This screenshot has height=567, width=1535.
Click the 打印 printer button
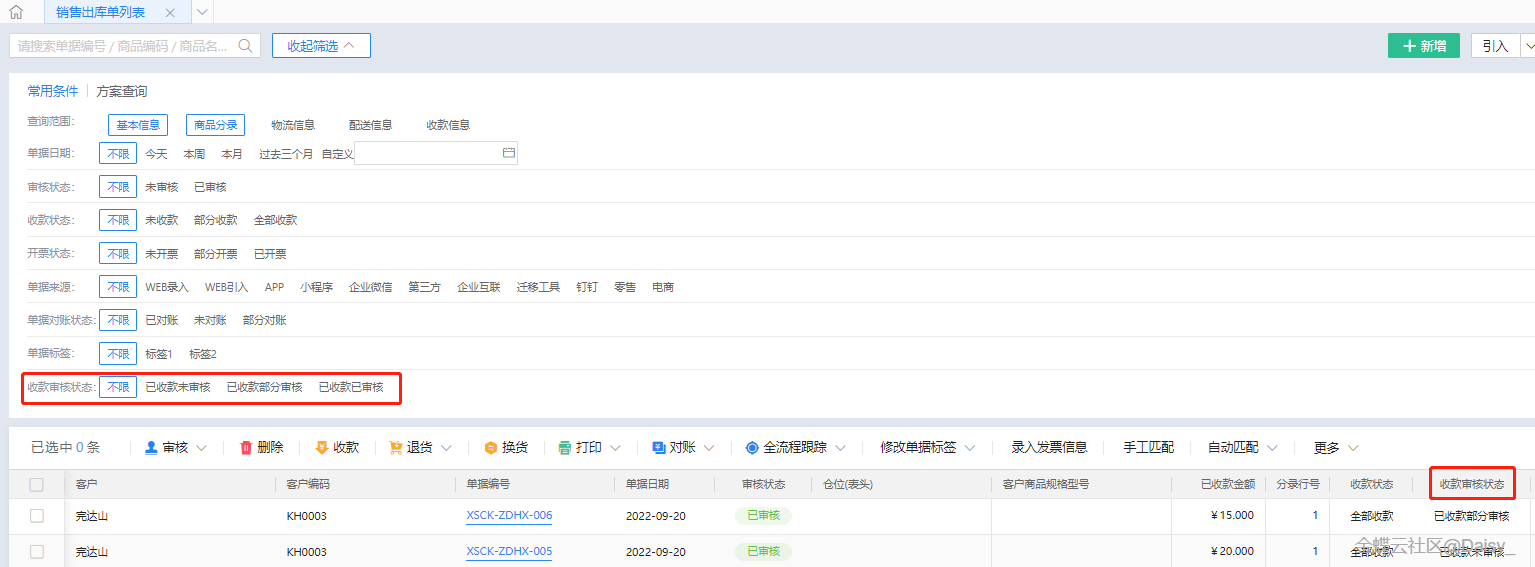[580, 447]
